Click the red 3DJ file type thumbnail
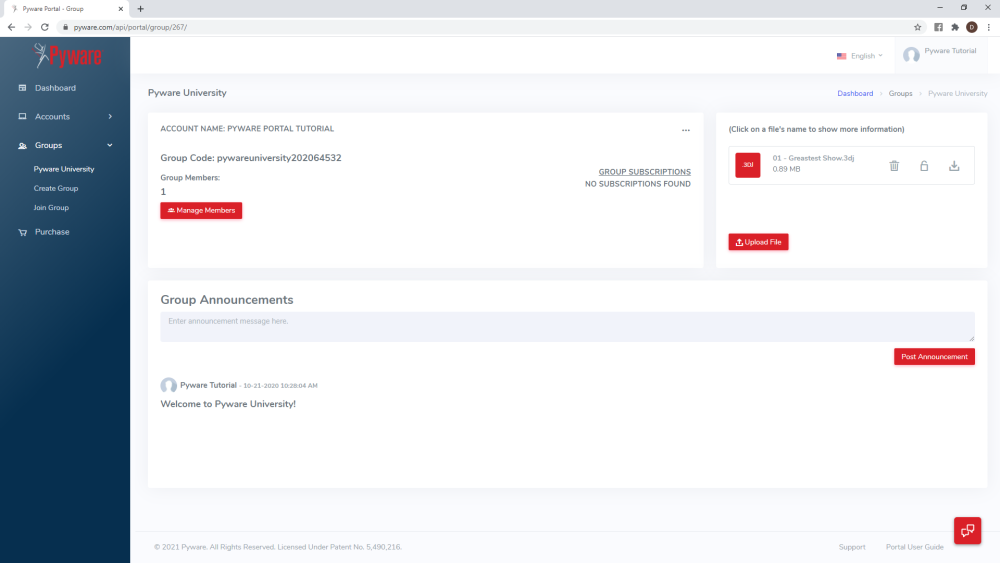This screenshot has height=563, width=1000. click(747, 165)
